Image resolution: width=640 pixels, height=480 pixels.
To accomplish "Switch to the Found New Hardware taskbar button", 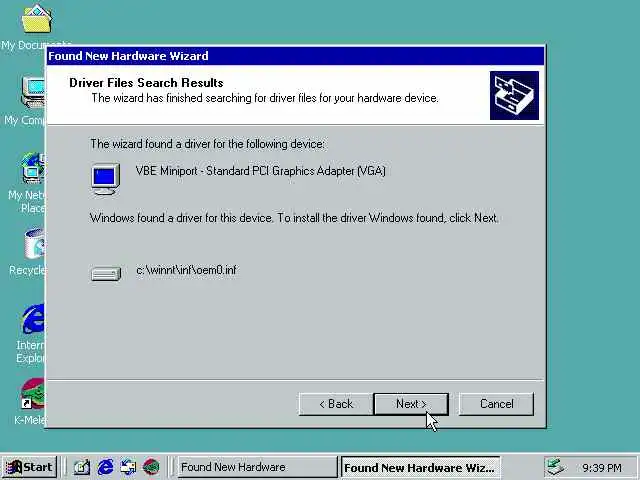I will point(257,467).
